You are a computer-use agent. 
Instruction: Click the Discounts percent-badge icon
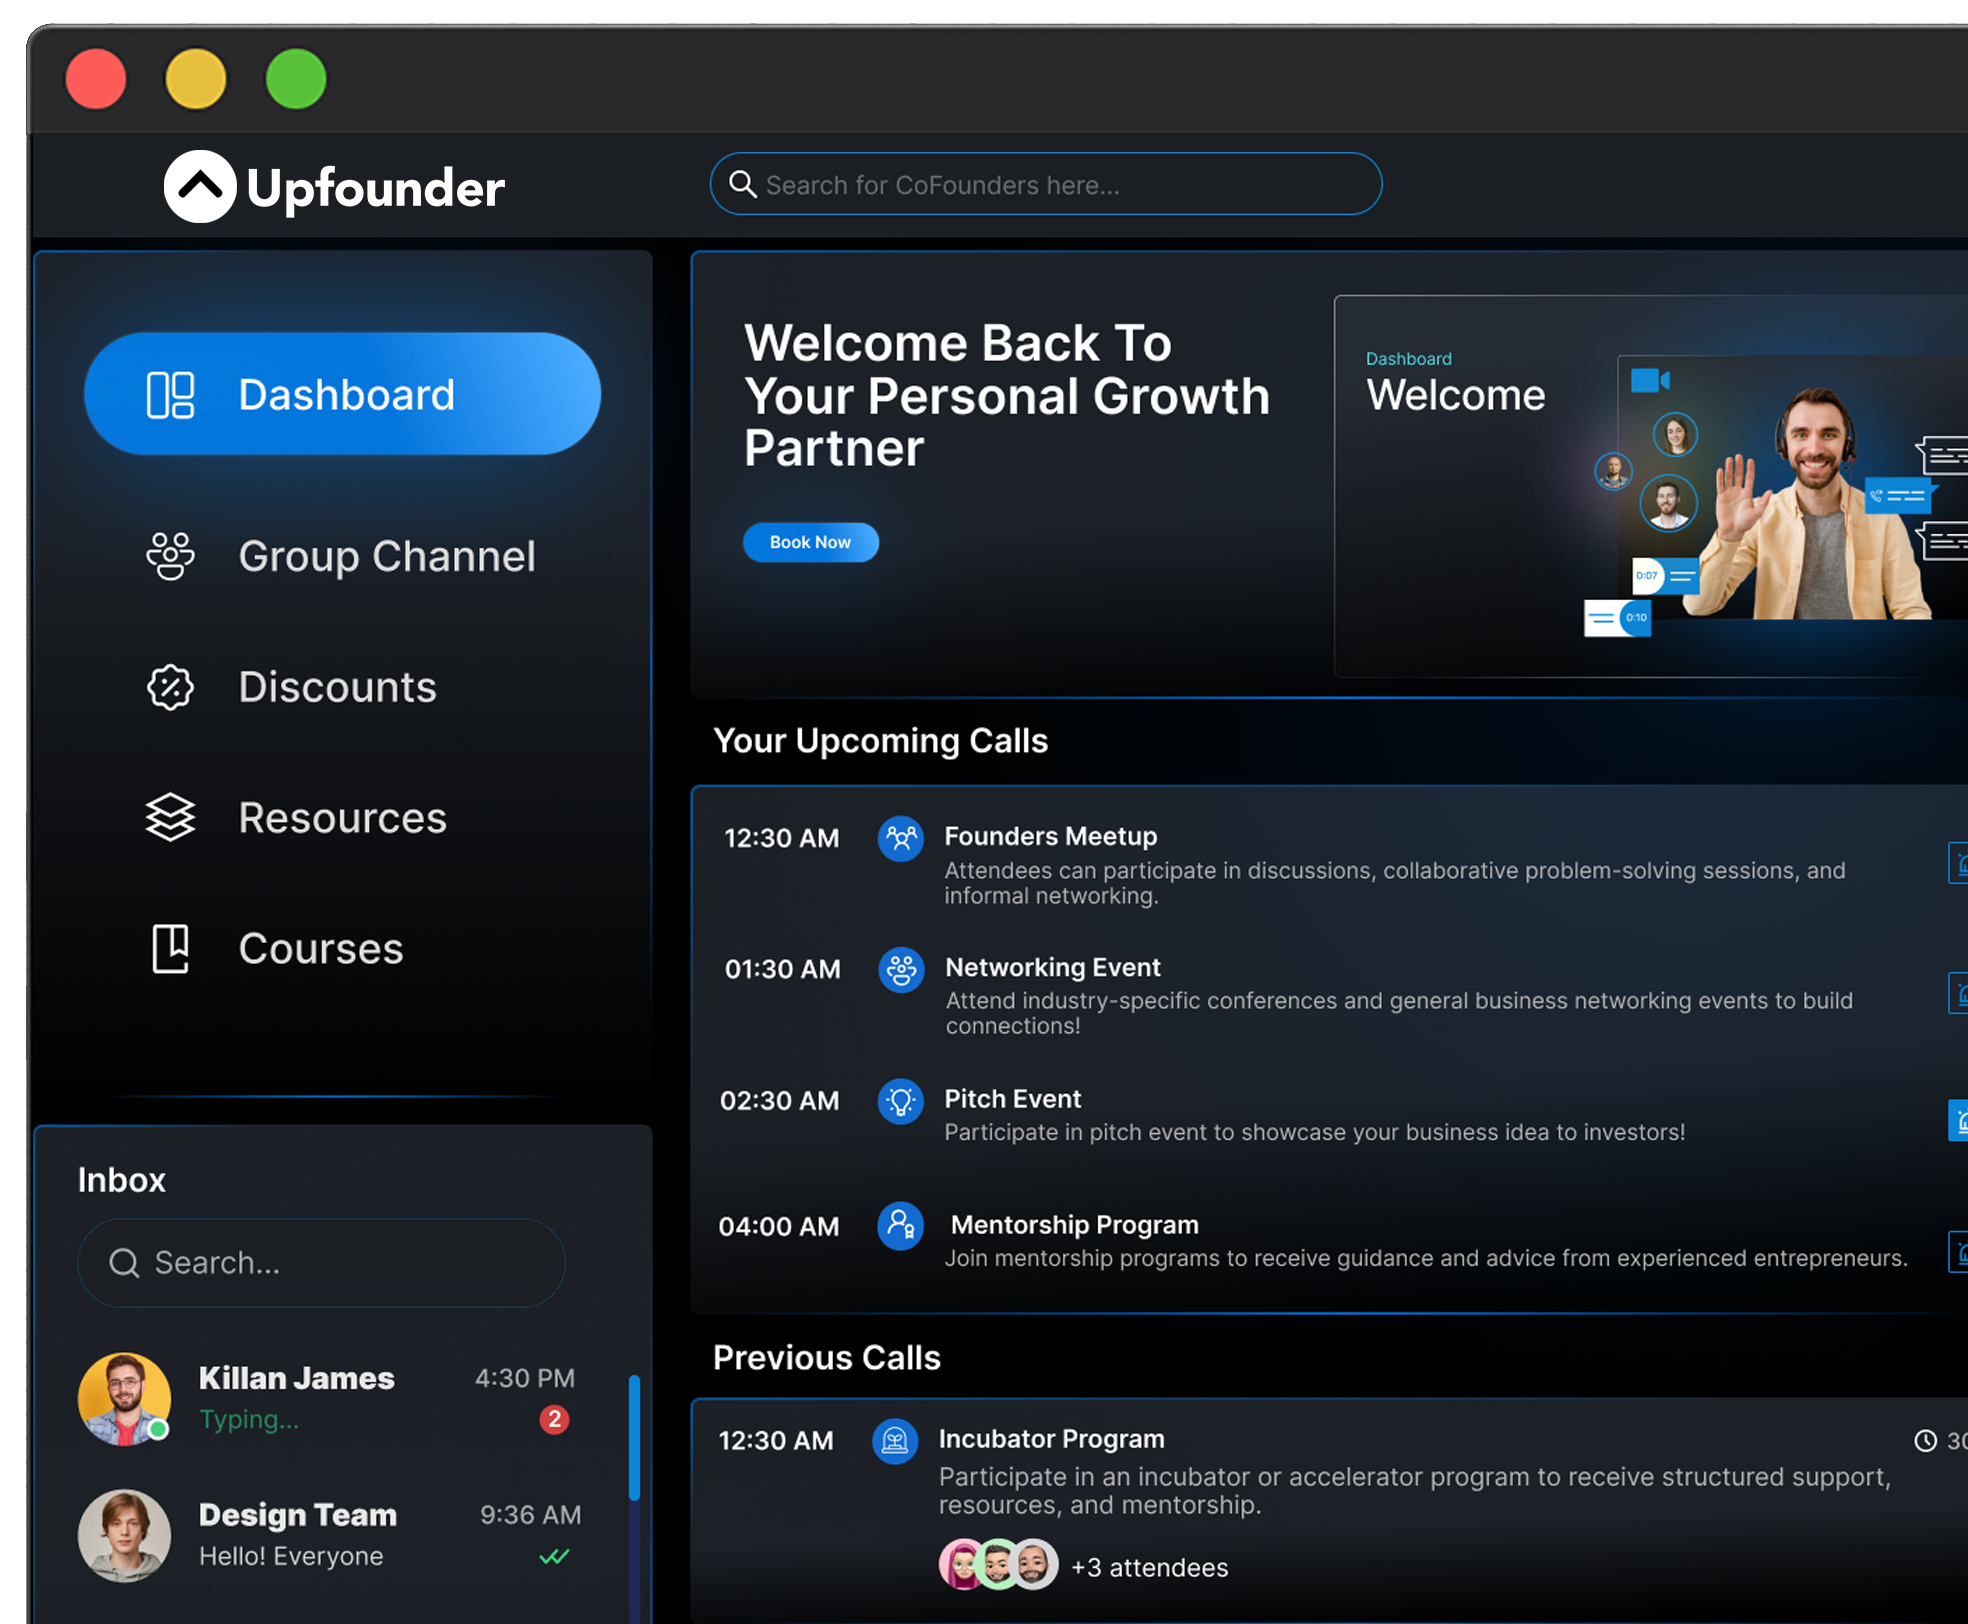pos(170,687)
